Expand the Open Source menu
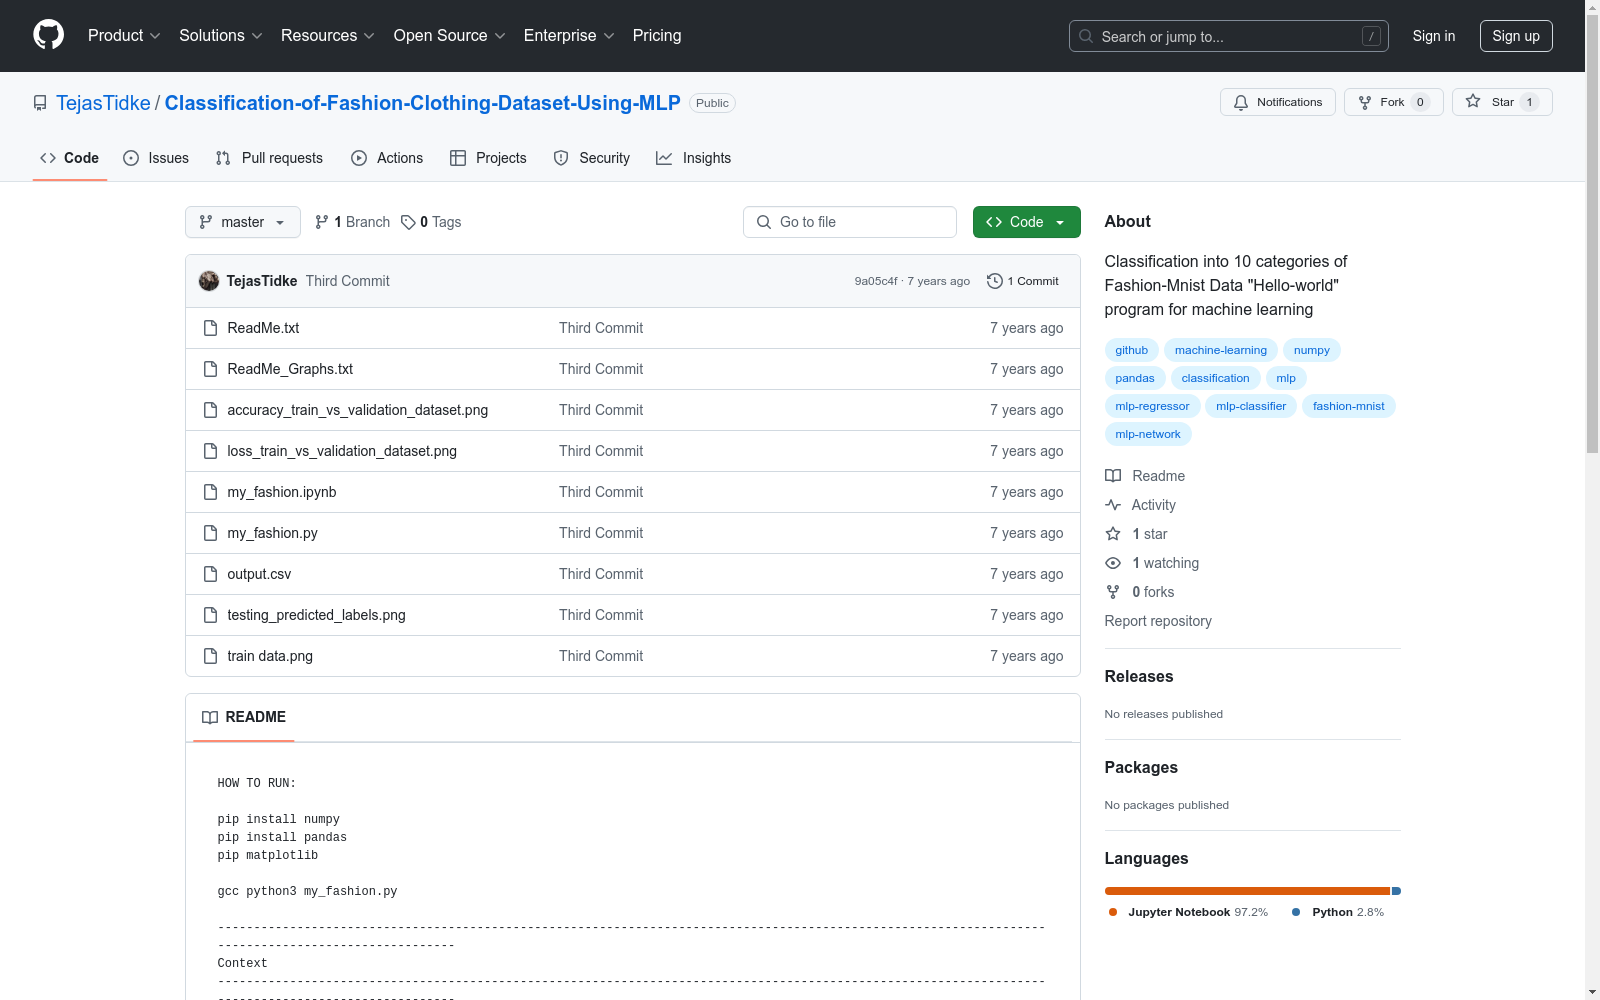Screen dimensions: 1600x1000 (450, 35)
